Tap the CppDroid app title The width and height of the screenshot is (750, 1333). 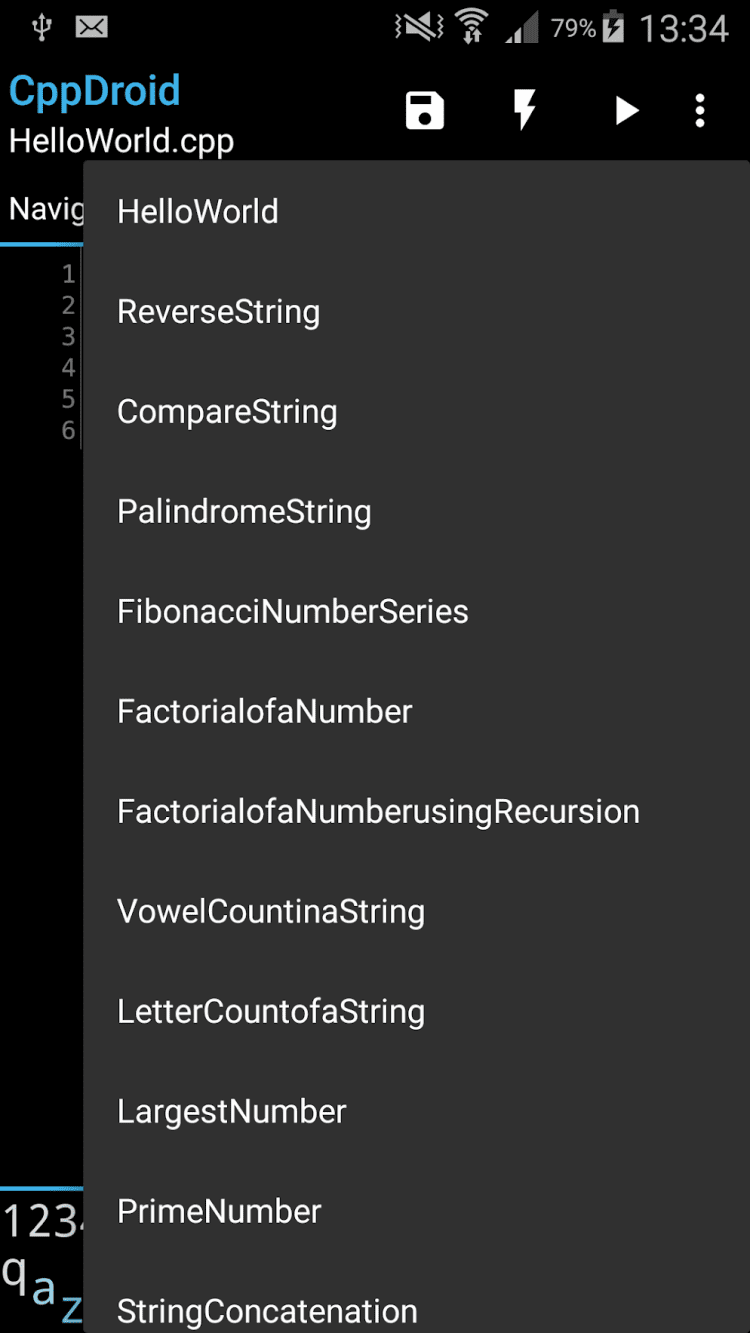tap(95, 91)
